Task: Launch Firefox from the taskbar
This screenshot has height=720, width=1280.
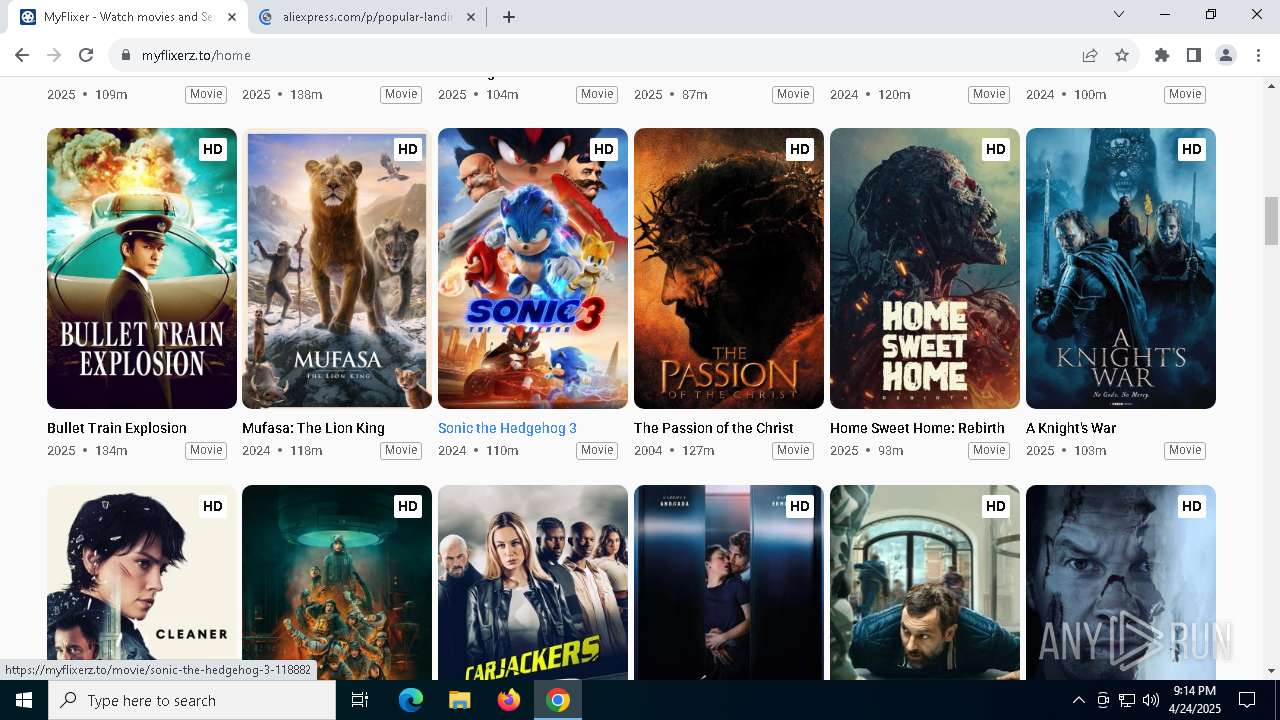Action: point(508,700)
